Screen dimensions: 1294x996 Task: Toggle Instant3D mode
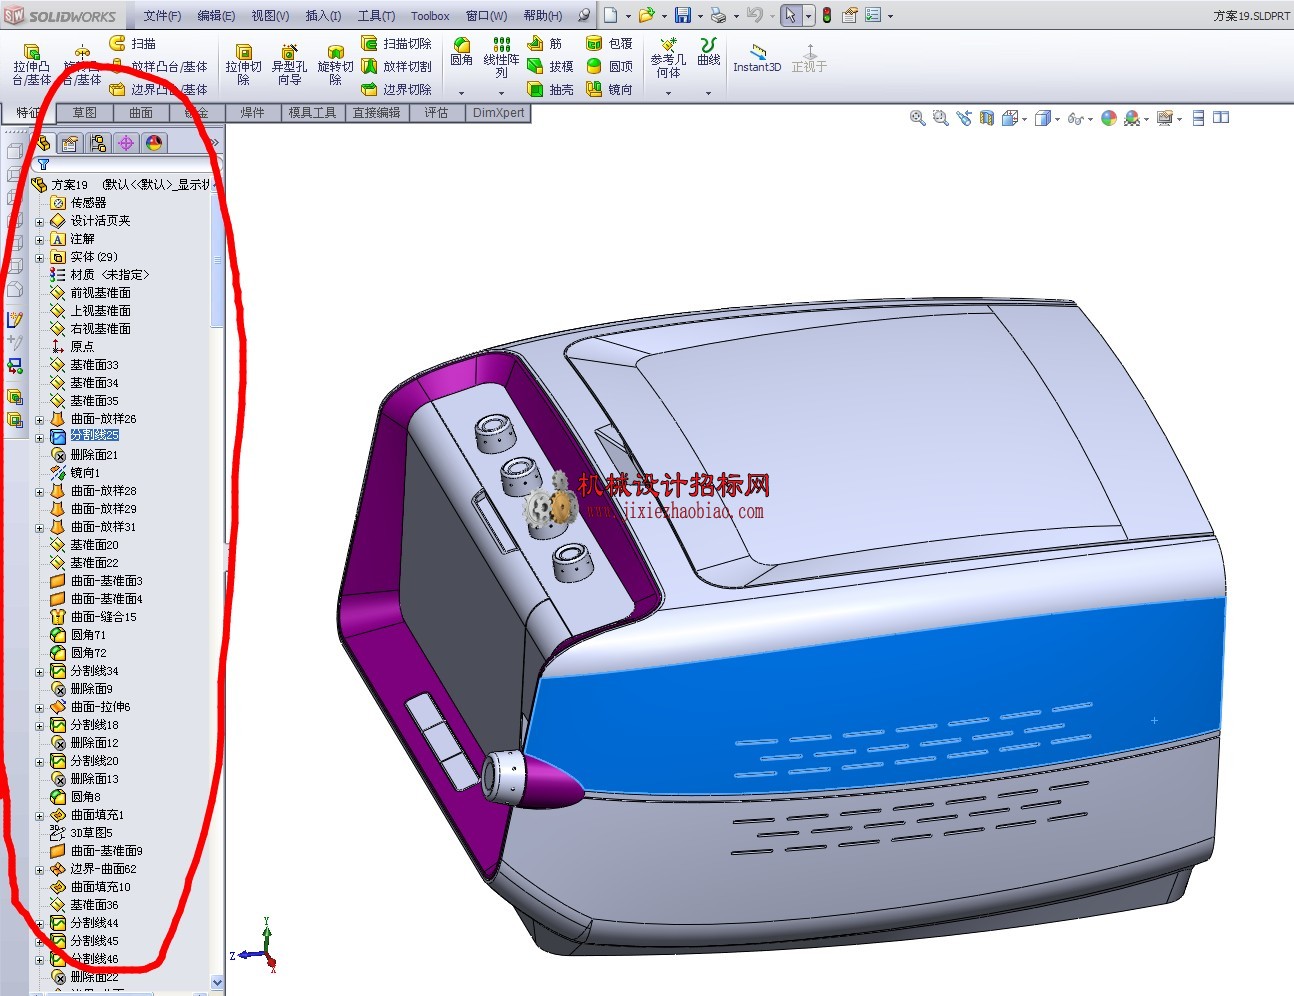point(757,58)
